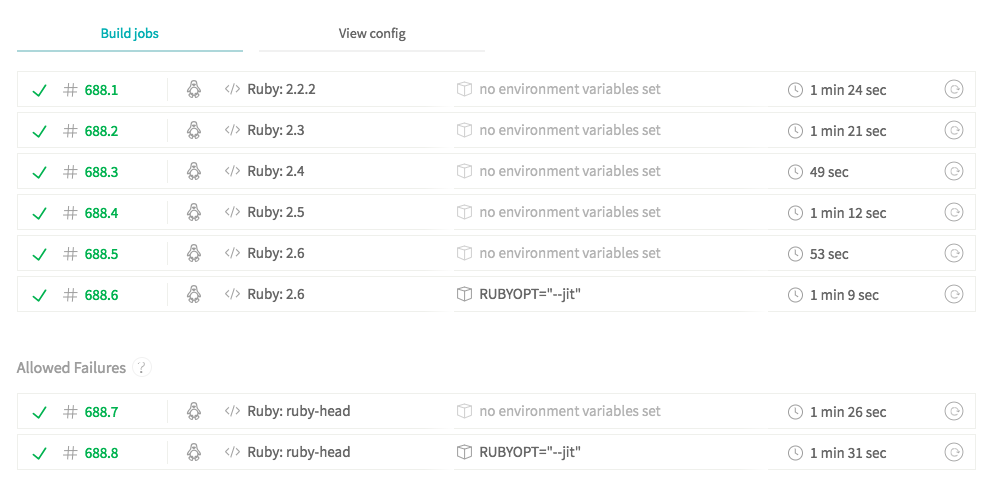Image resolution: width=983 pixels, height=488 pixels.
Task: Click the restart icon for job 688.7
Action: coord(954,411)
